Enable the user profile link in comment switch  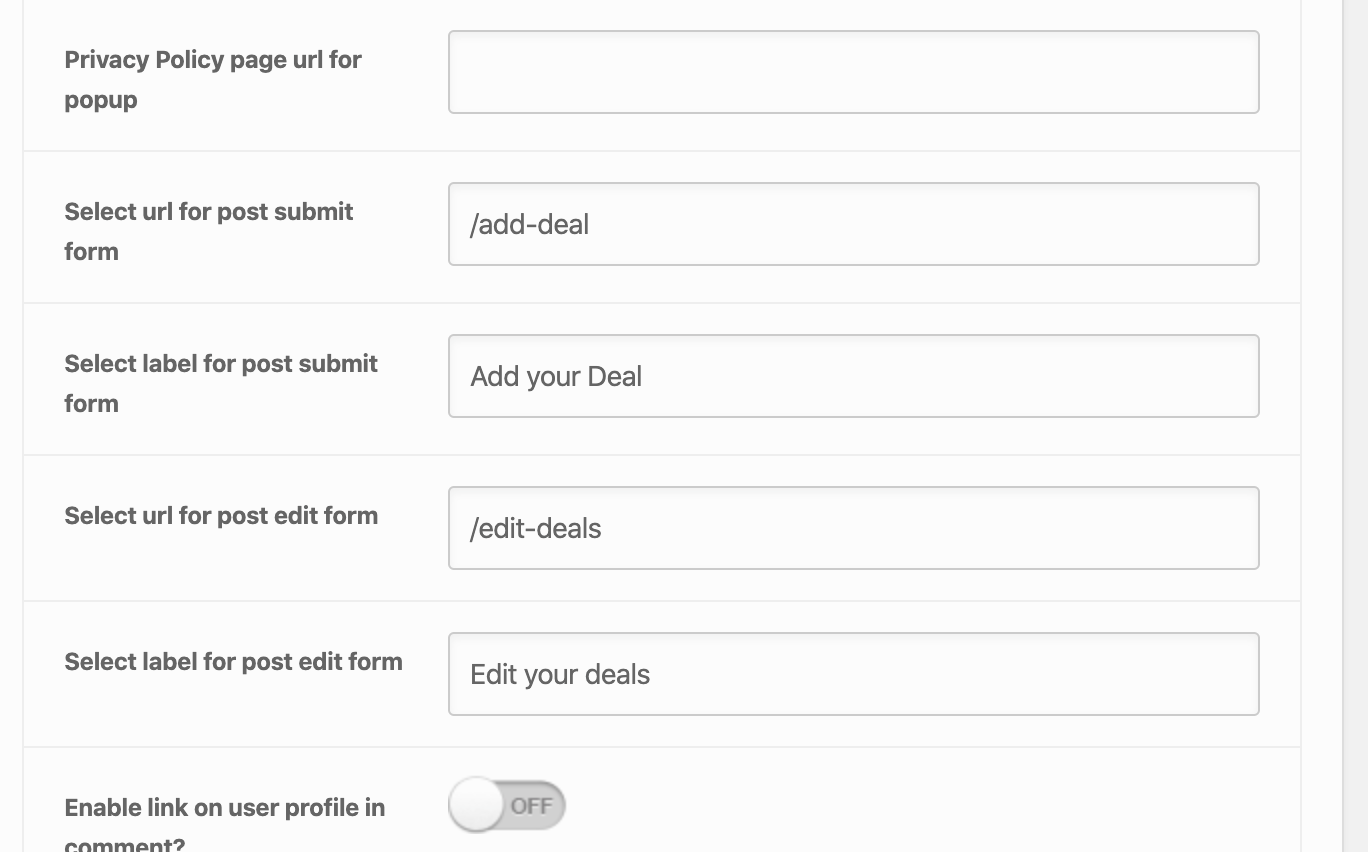(x=507, y=805)
